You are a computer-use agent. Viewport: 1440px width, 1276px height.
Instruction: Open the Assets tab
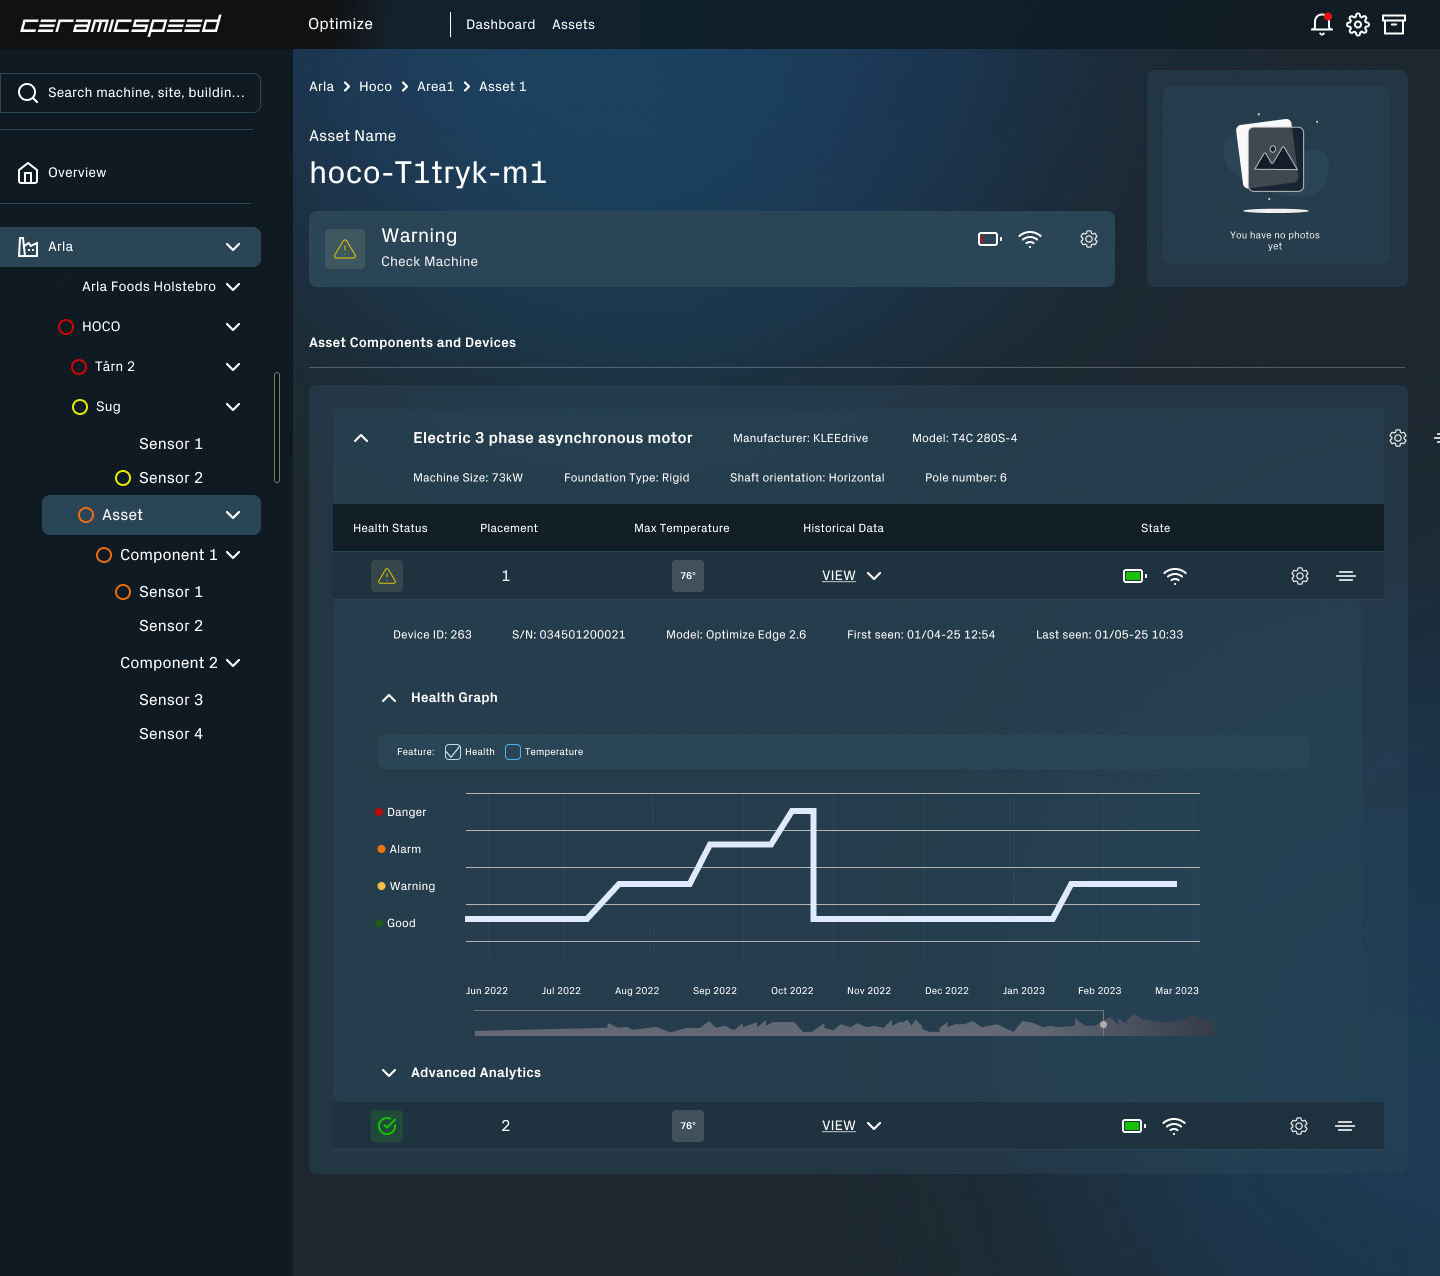tap(573, 25)
